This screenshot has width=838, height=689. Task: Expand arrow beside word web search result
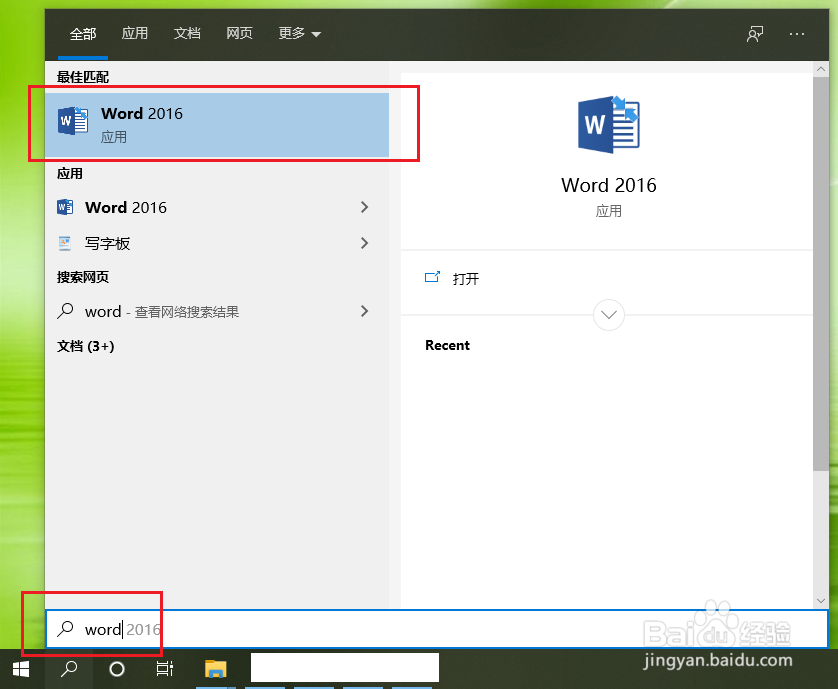pos(364,311)
